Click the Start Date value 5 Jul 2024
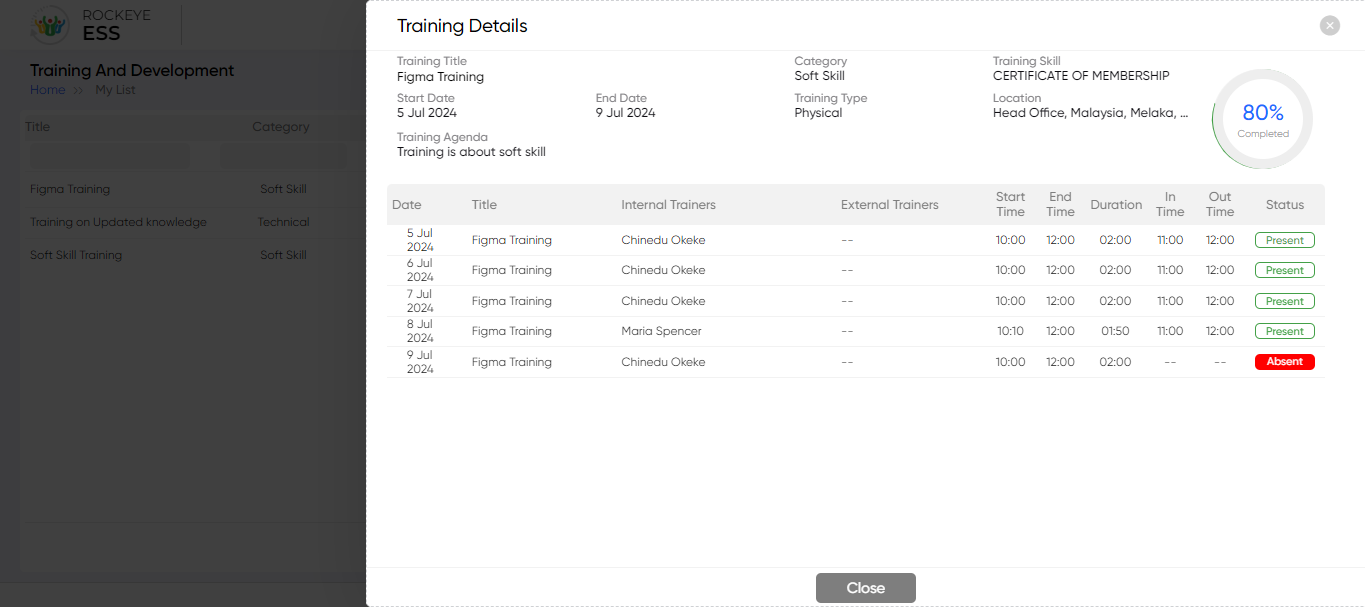 (427, 113)
